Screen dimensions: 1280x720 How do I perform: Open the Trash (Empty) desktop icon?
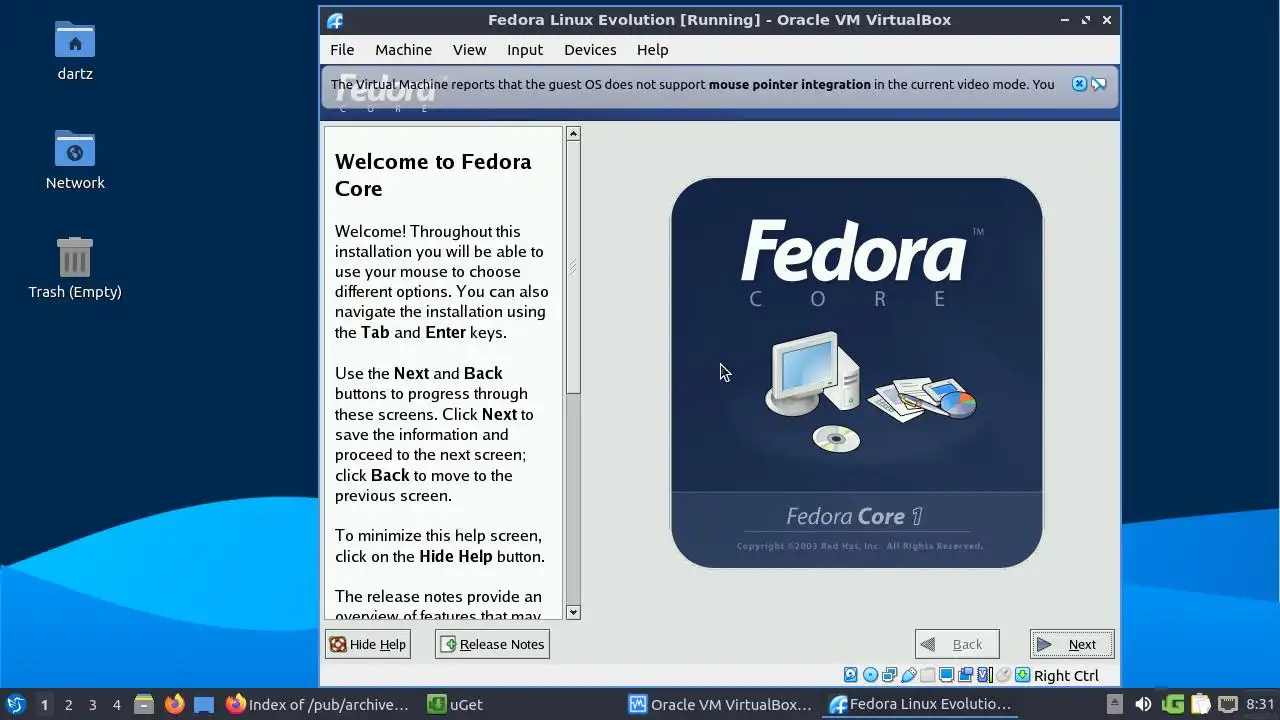click(x=75, y=268)
